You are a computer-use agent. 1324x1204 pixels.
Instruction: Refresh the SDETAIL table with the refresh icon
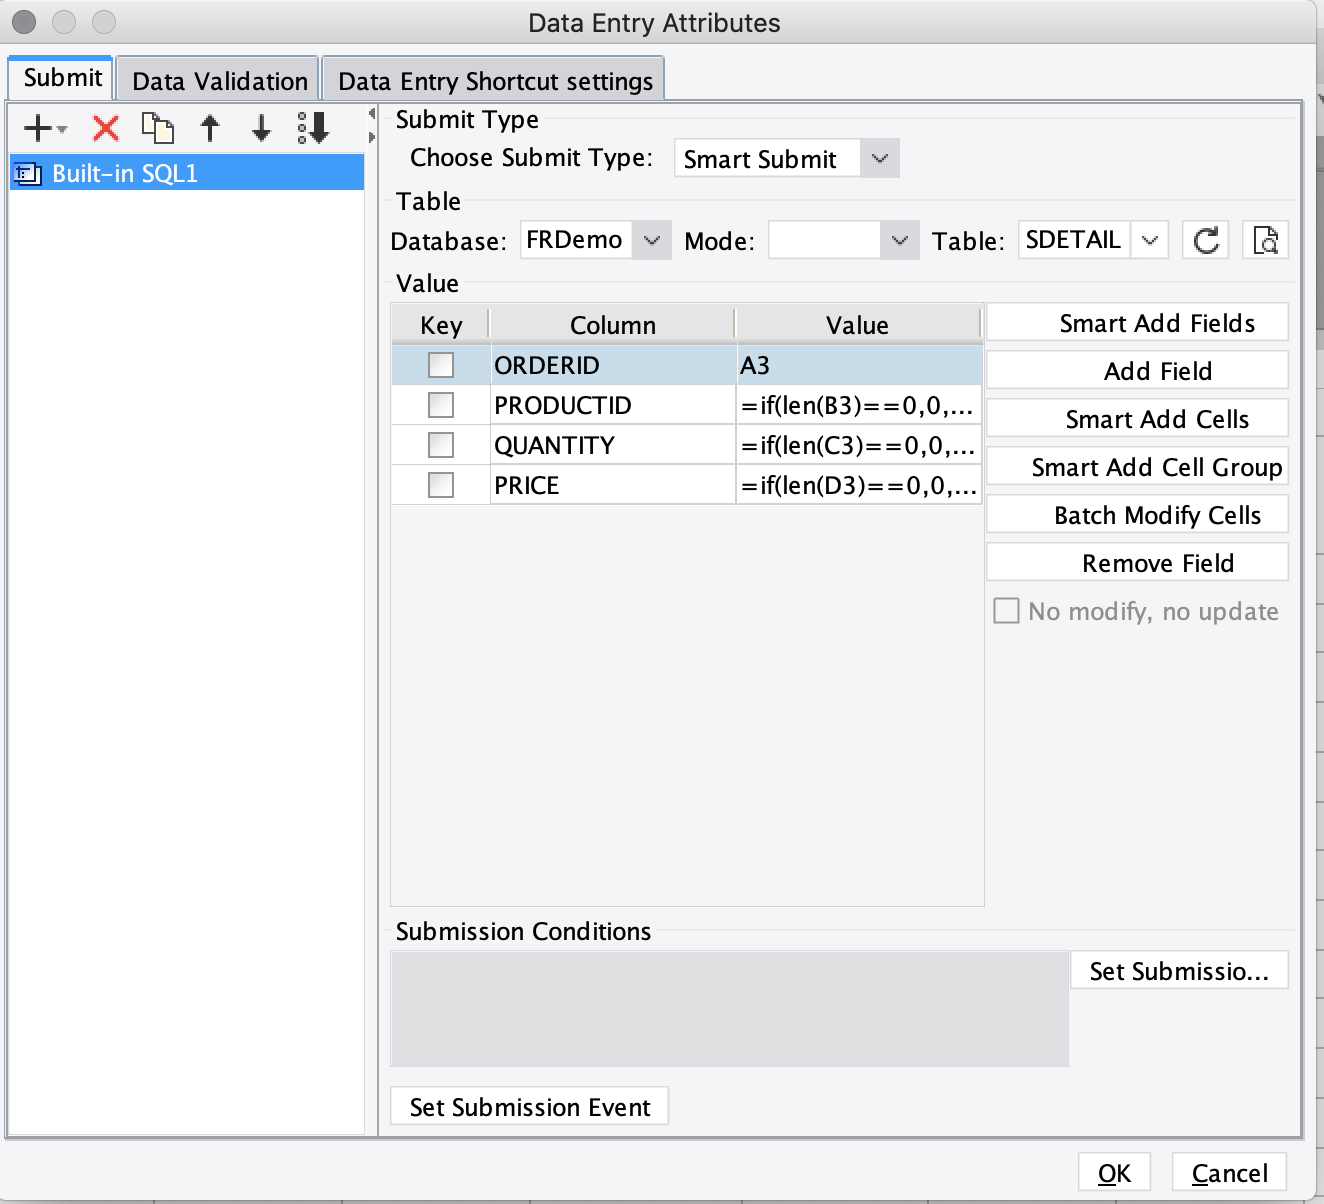pyautogui.click(x=1205, y=239)
